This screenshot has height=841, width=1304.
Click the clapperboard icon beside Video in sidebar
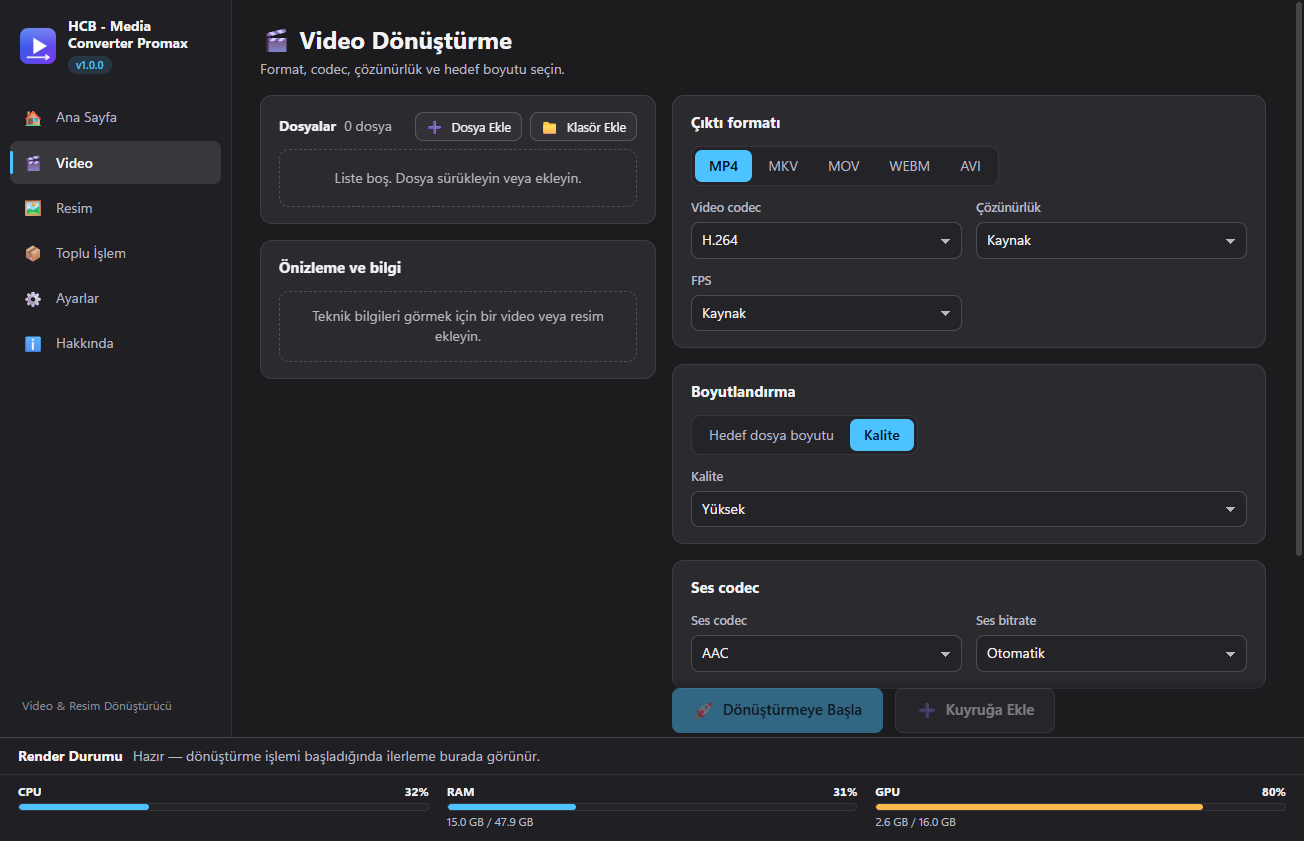click(x=33, y=163)
